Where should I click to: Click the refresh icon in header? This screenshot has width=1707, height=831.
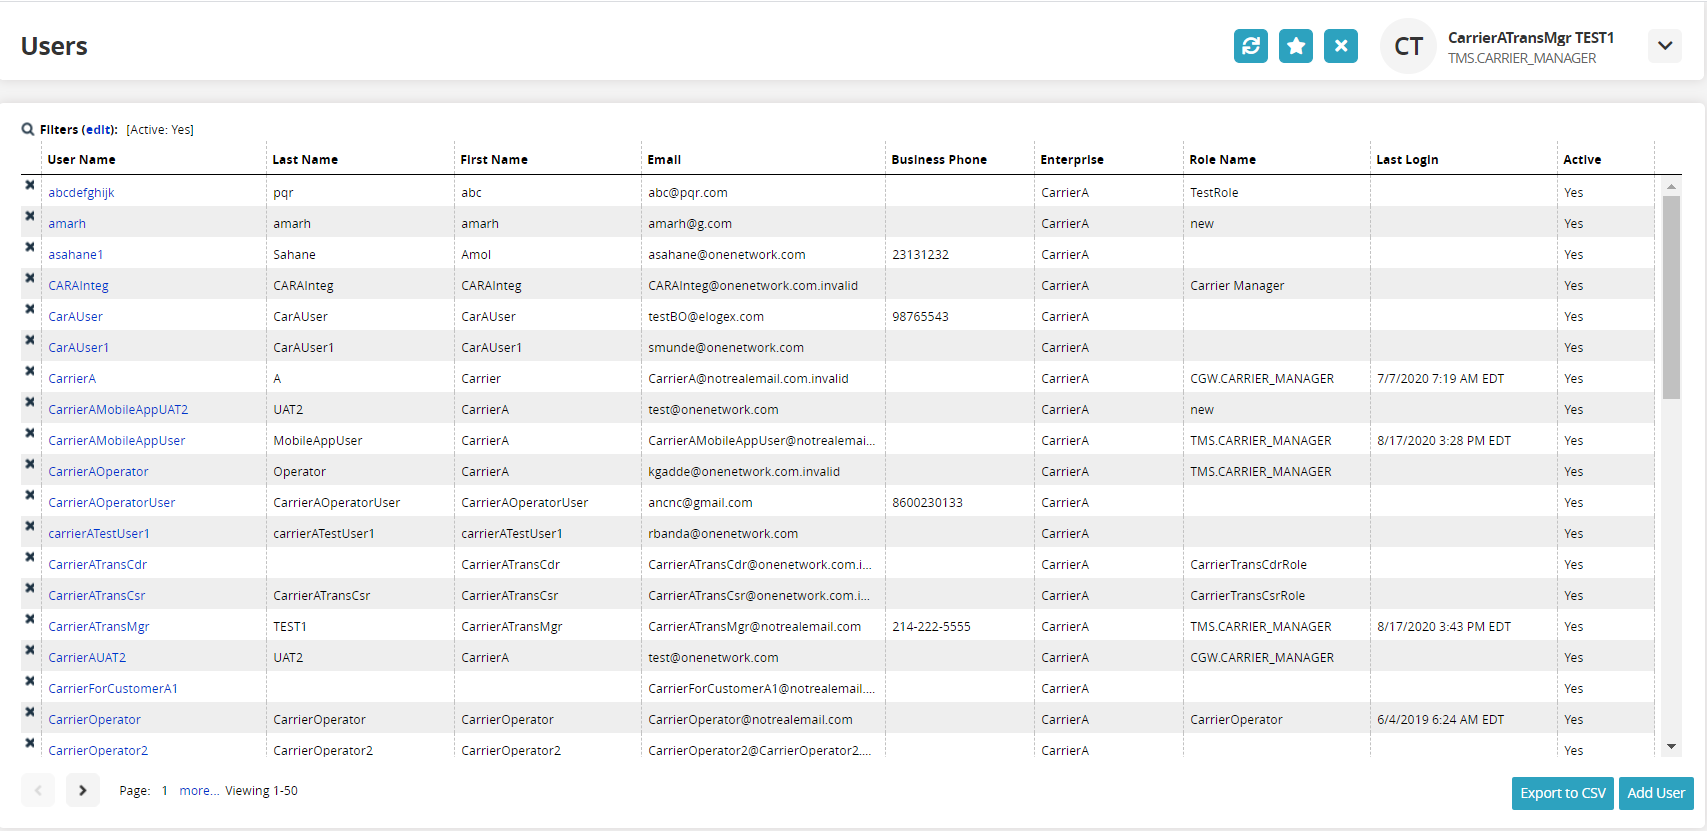(x=1250, y=46)
